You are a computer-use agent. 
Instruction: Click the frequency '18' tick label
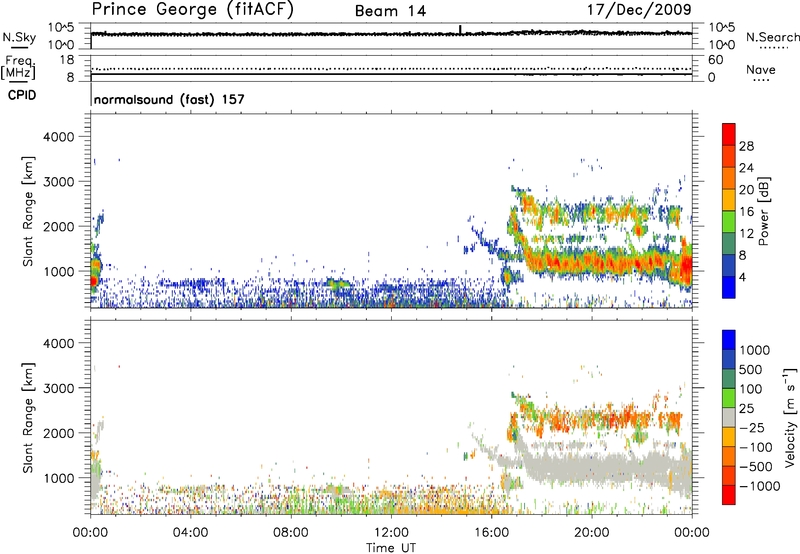[x=67, y=60]
